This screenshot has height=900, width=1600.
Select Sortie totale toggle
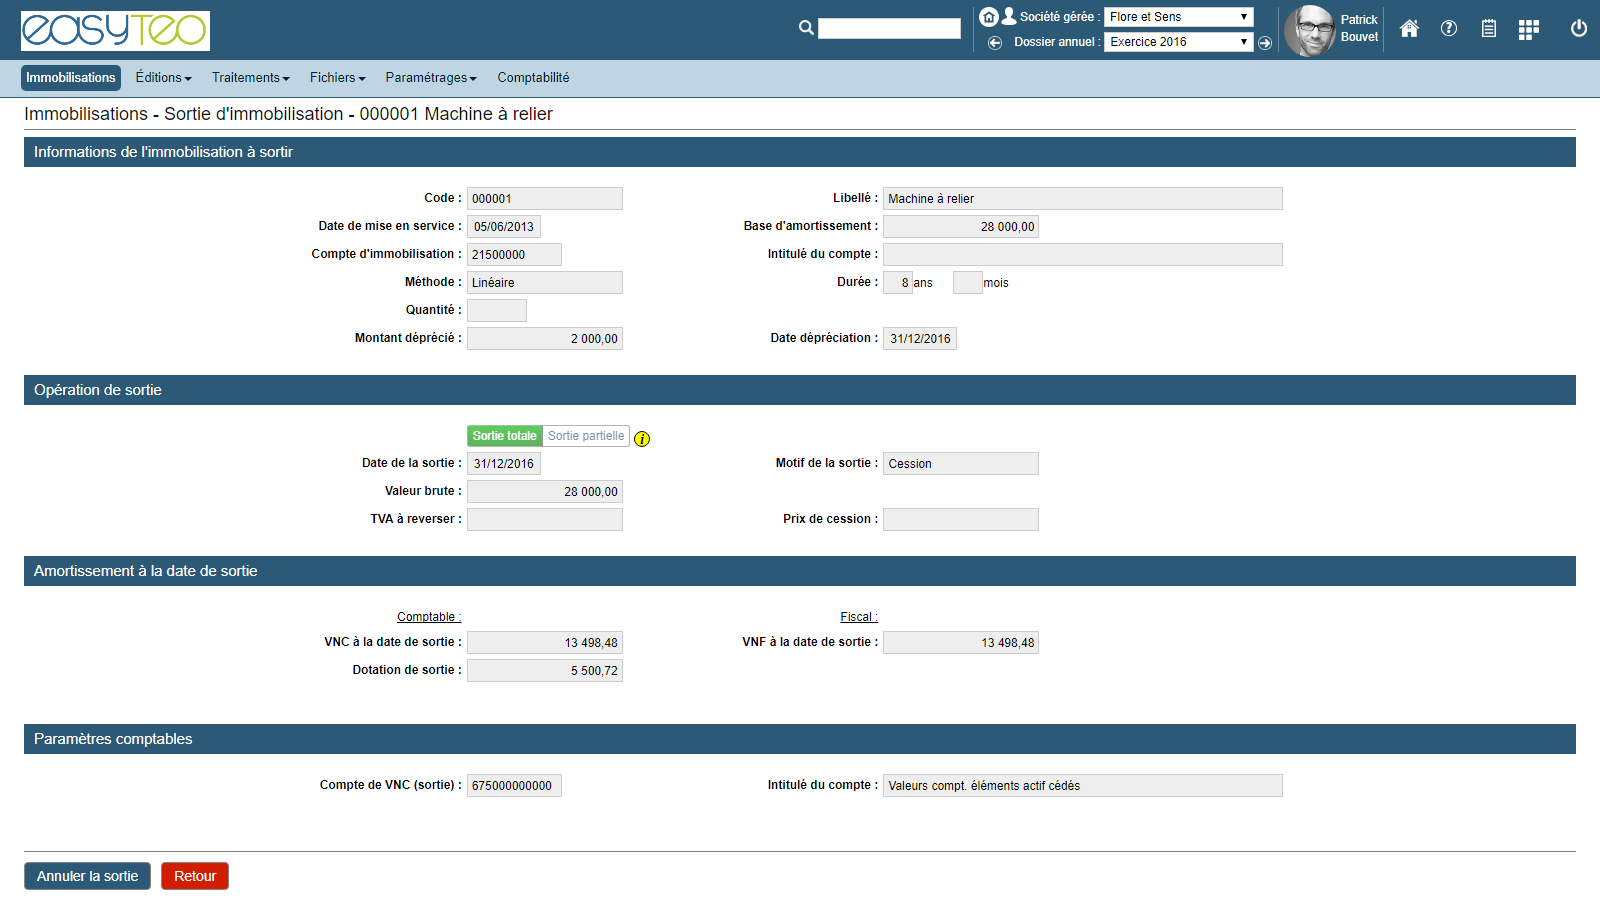coord(504,436)
